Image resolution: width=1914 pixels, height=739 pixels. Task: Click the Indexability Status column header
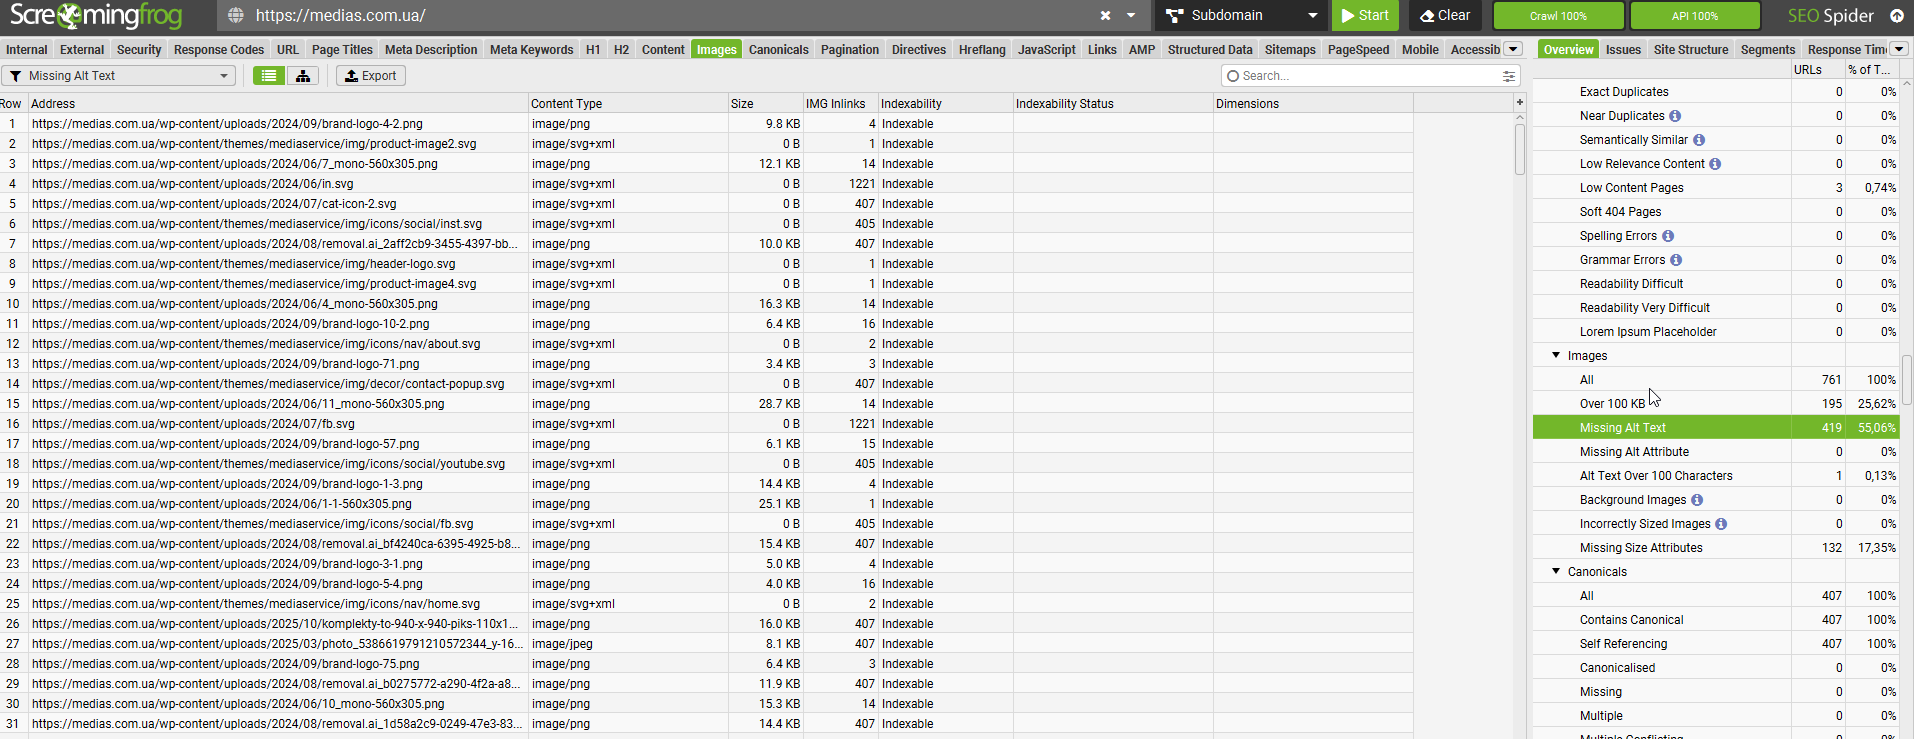pos(1113,103)
